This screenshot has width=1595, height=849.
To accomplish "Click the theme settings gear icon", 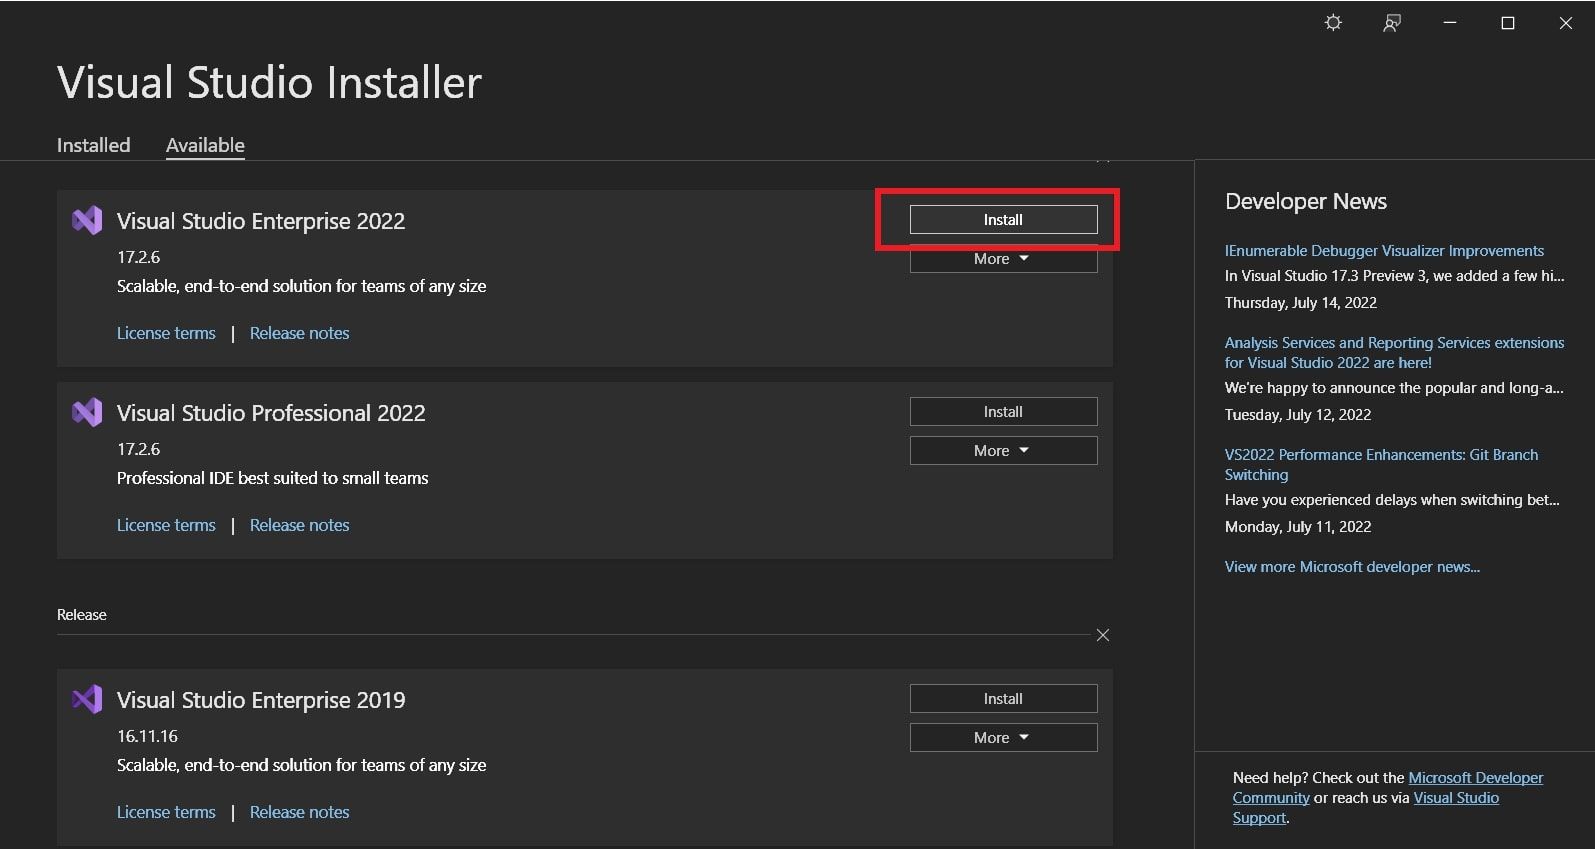I will pyautogui.click(x=1333, y=23).
